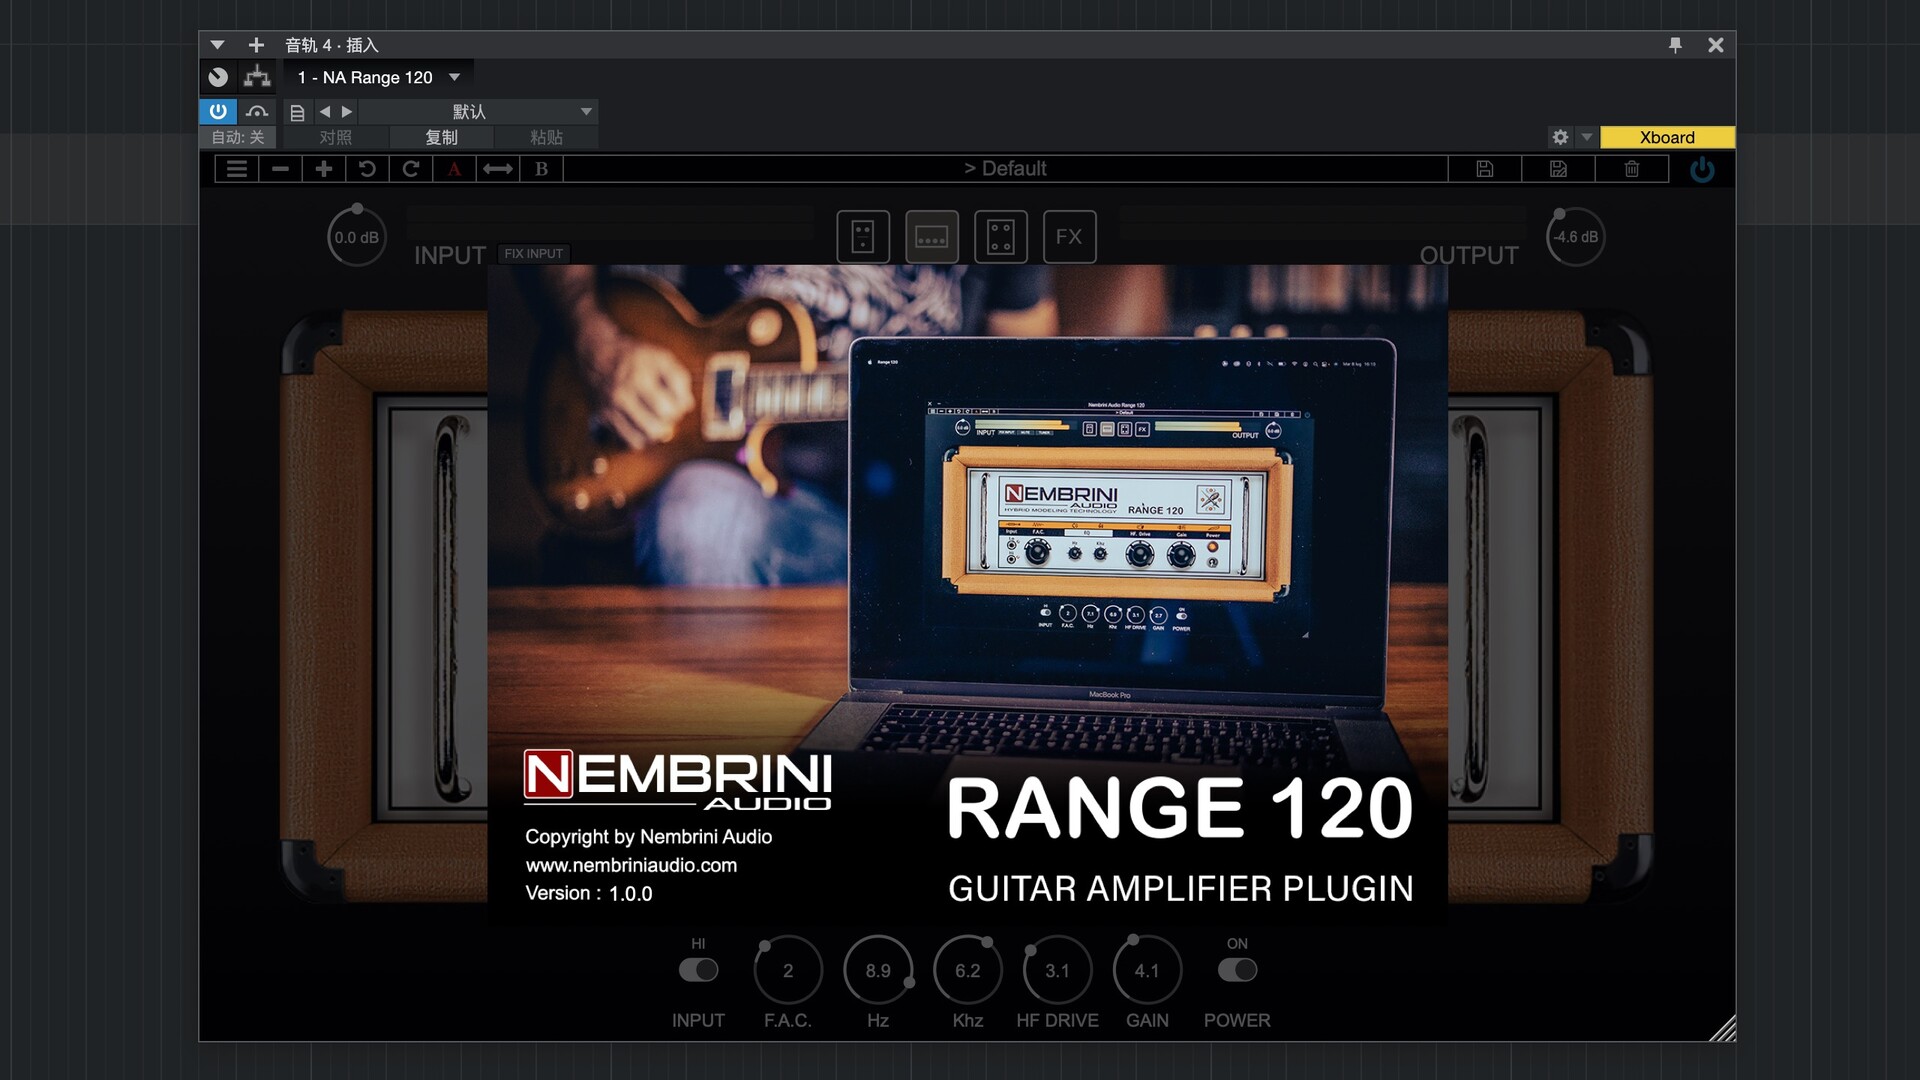This screenshot has height=1080, width=1920.
Task: Toggle the HI input switch
Action: (x=698, y=970)
